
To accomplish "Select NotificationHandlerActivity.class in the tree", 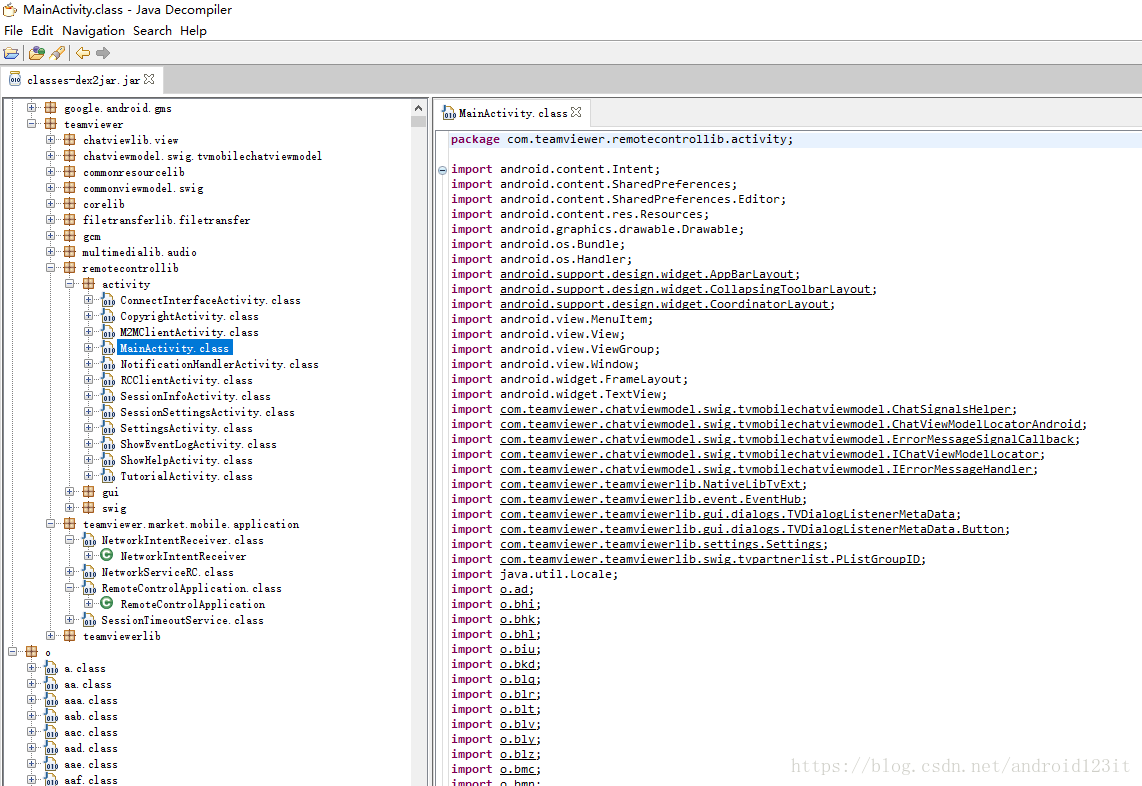I will coord(219,364).
